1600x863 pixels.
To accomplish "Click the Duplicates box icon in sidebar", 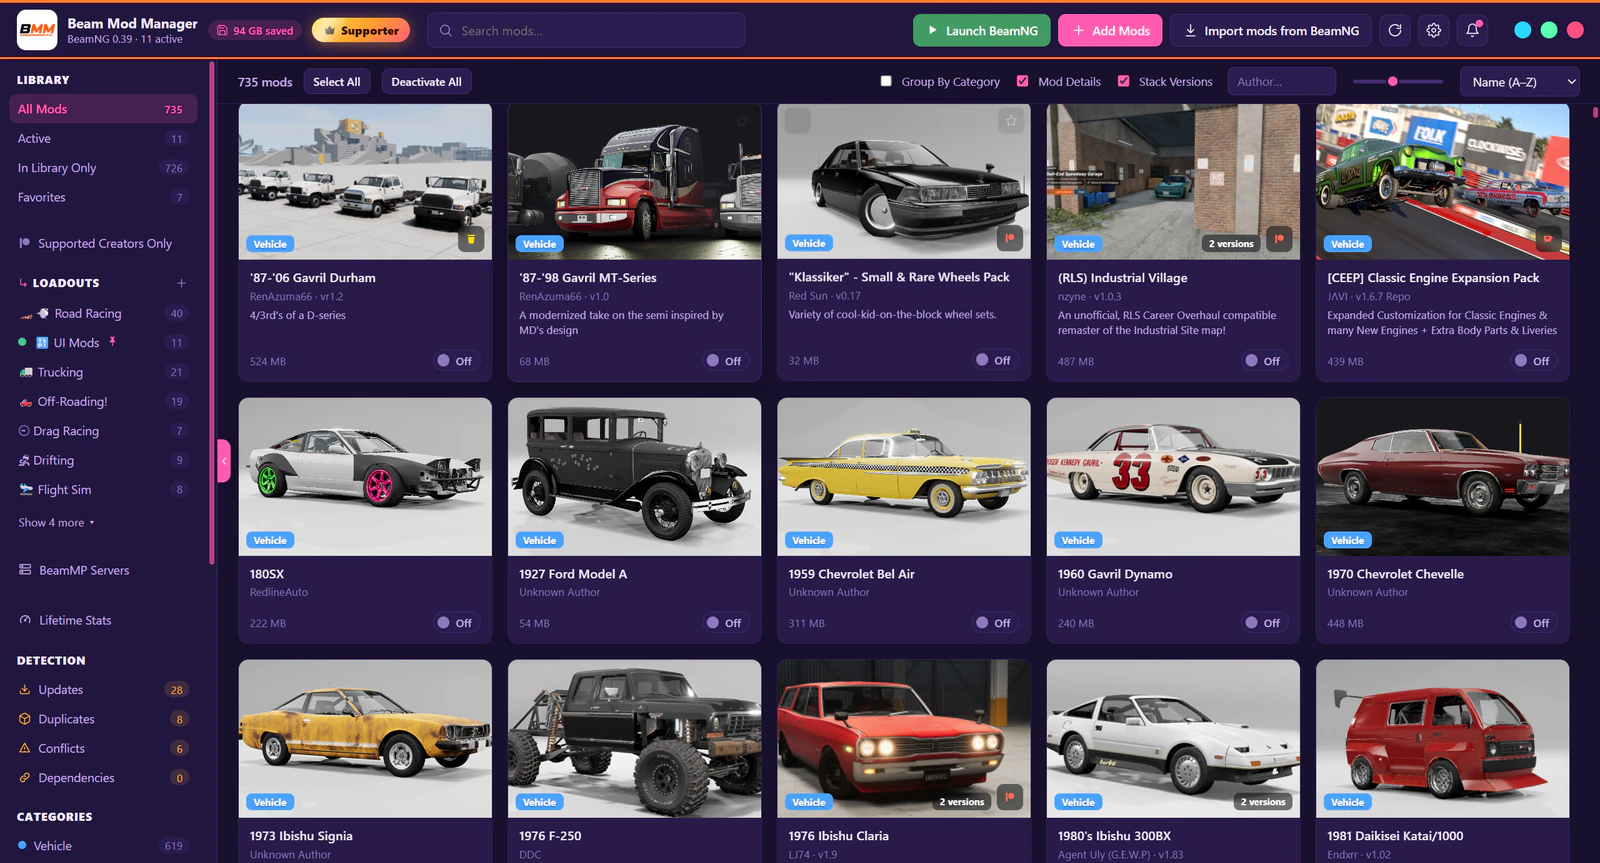I will click(25, 719).
